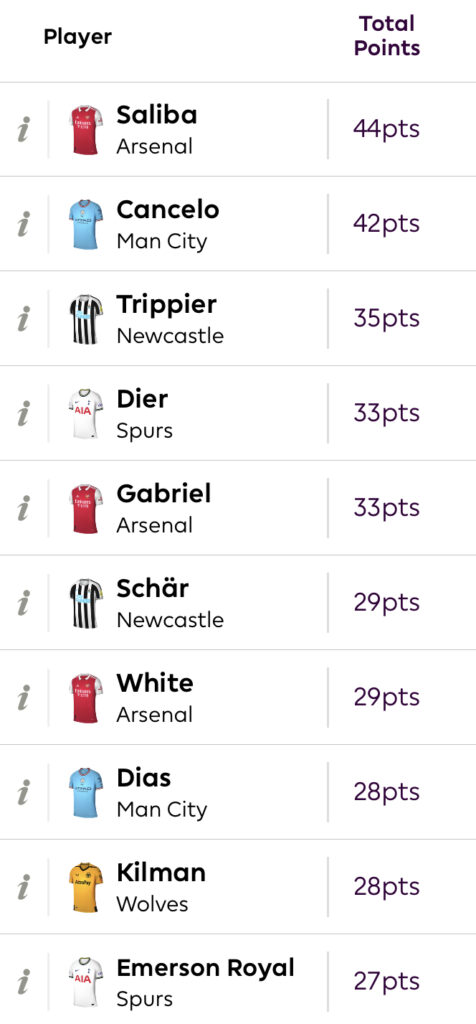Click Trippier's Newcastle shirt icon

[86, 319]
